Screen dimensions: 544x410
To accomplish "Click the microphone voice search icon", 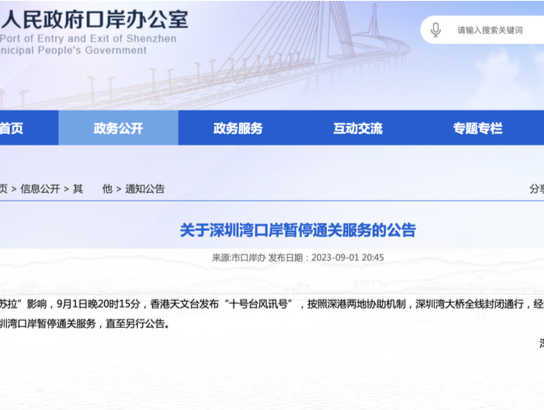I will pyautogui.click(x=436, y=30).
